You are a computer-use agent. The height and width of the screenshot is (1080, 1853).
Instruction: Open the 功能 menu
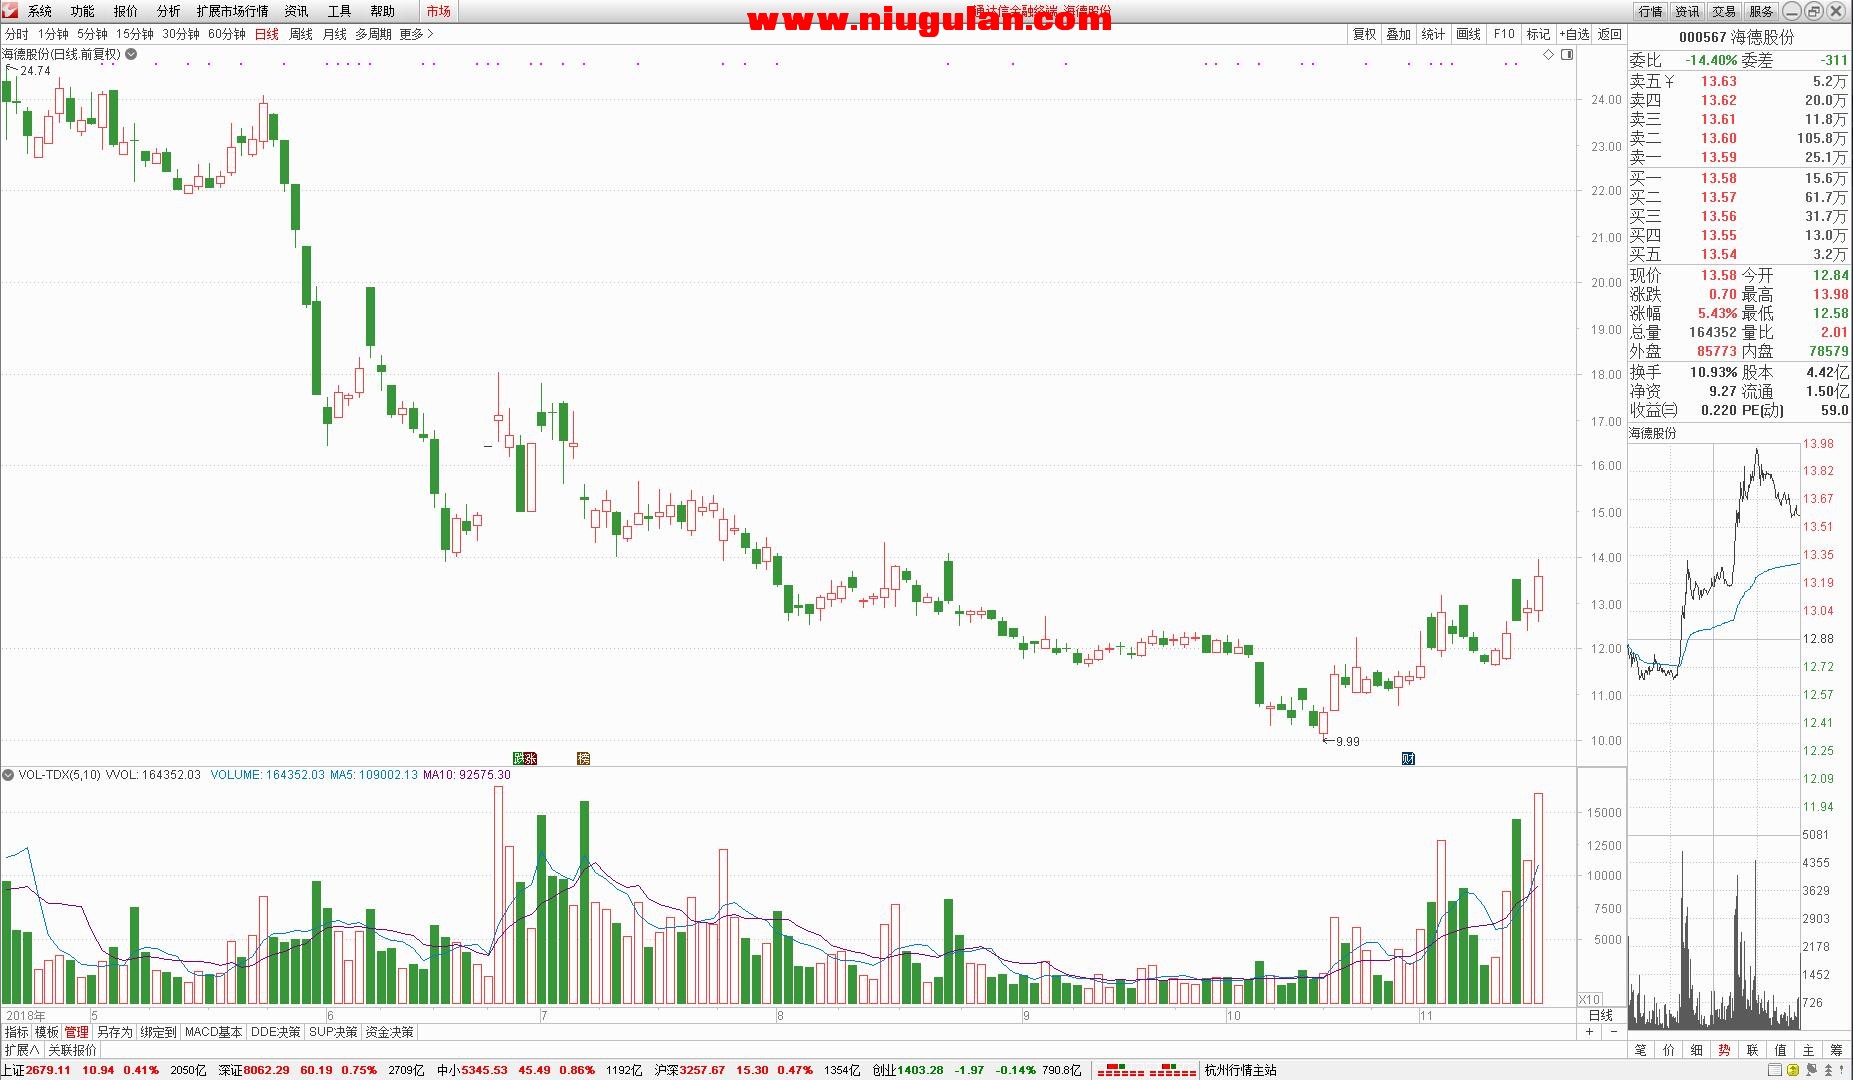point(83,11)
